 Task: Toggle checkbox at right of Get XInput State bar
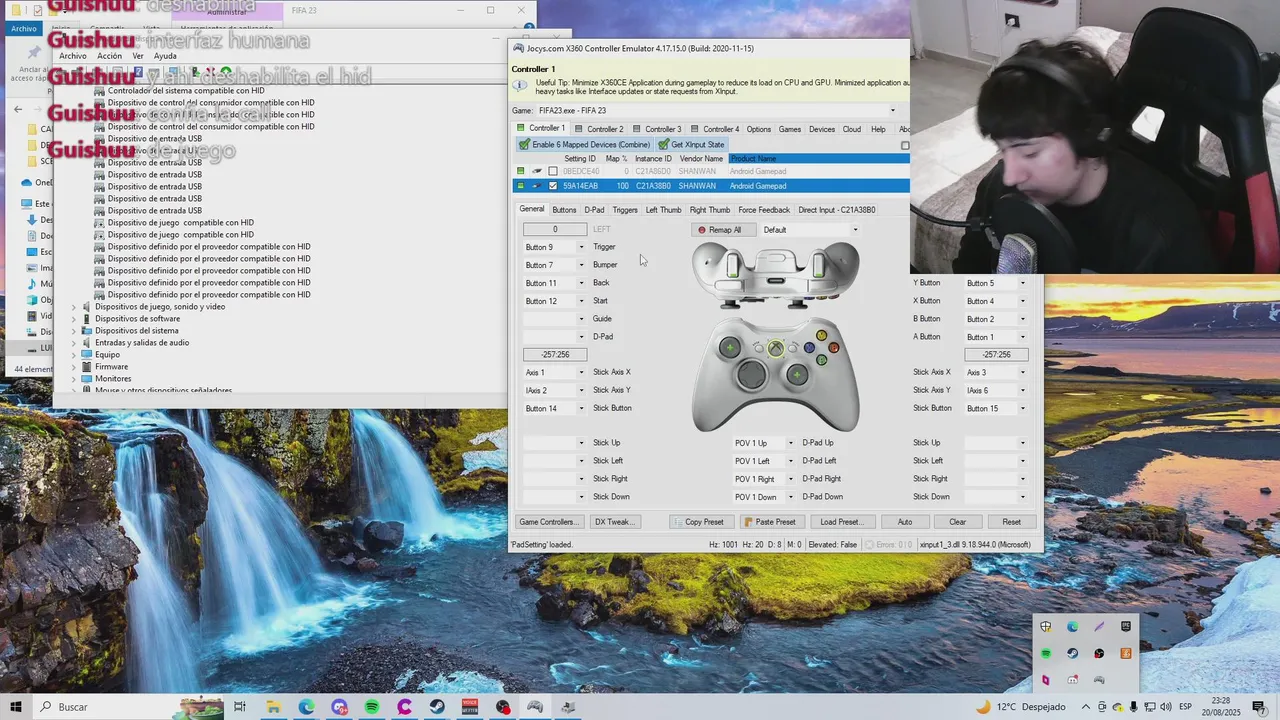coord(905,145)
